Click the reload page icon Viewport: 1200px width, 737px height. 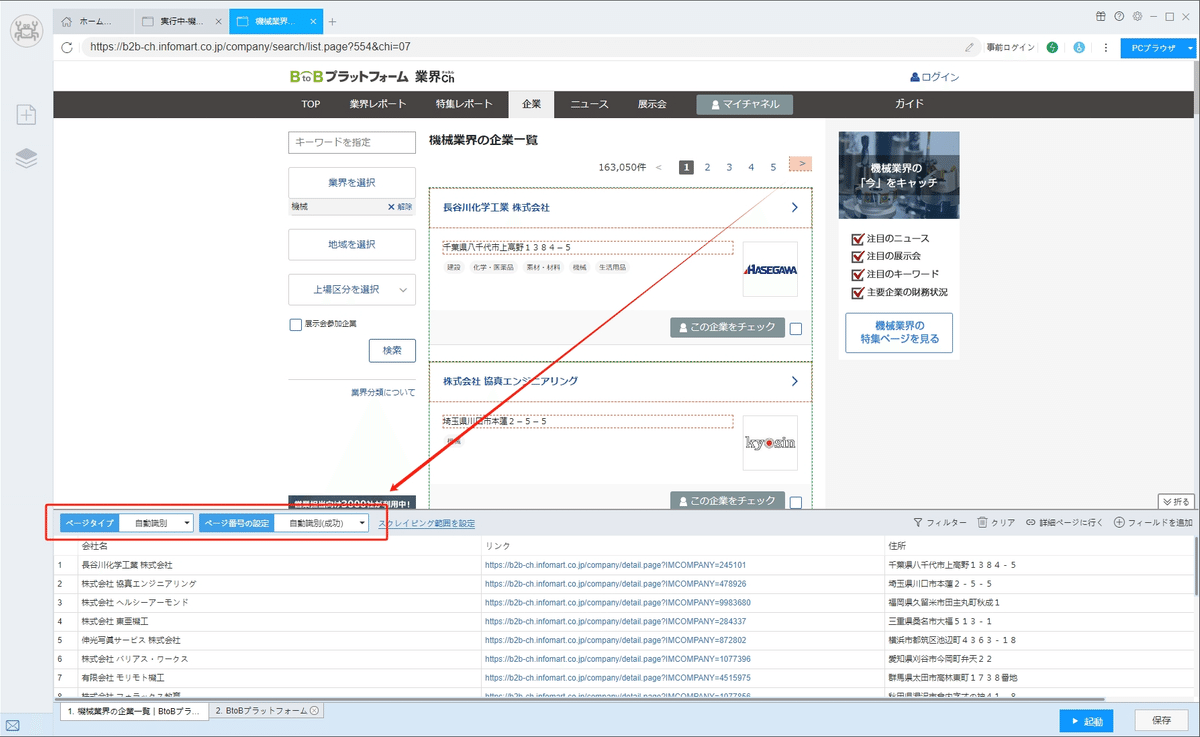tap(67, 47)
